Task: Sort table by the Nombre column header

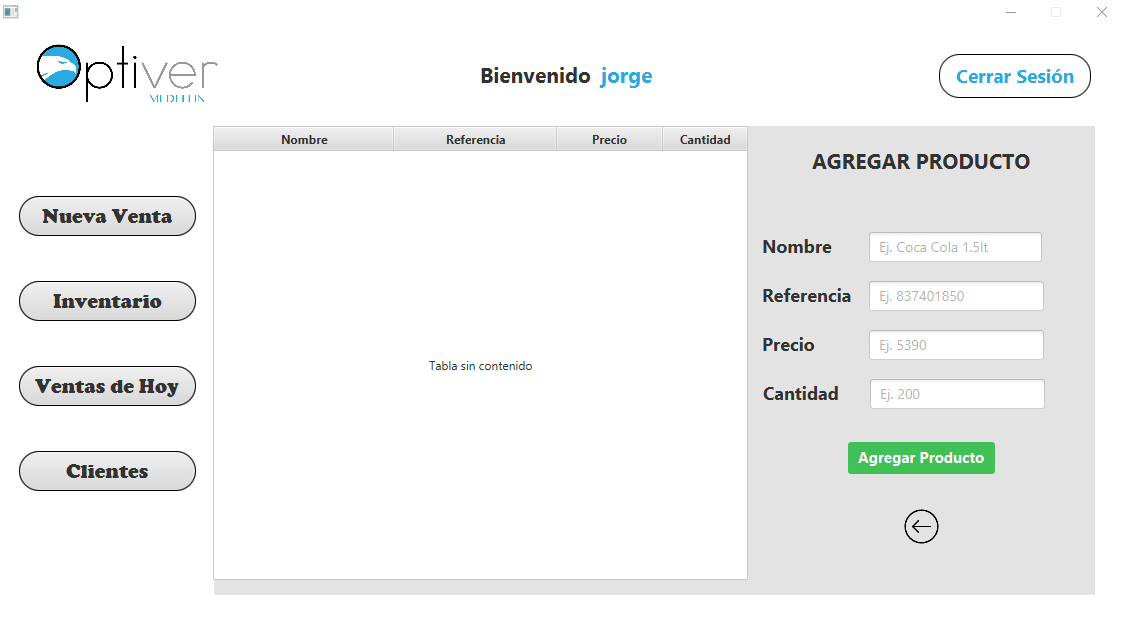Action: tap(303, 138)
